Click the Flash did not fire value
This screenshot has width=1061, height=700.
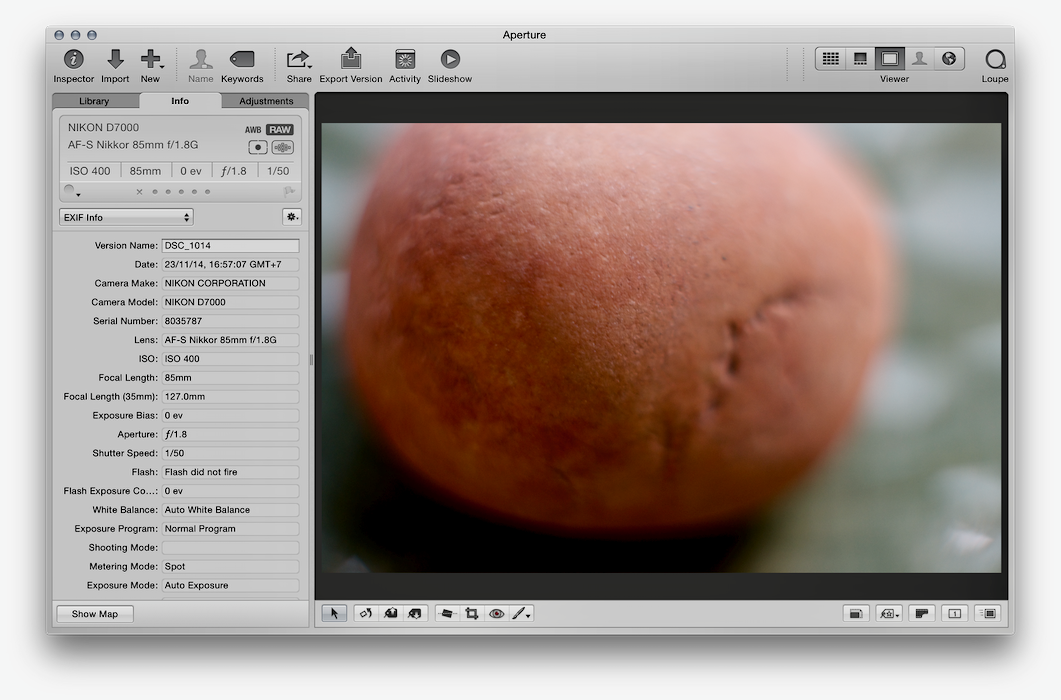[x=230, y=472]
